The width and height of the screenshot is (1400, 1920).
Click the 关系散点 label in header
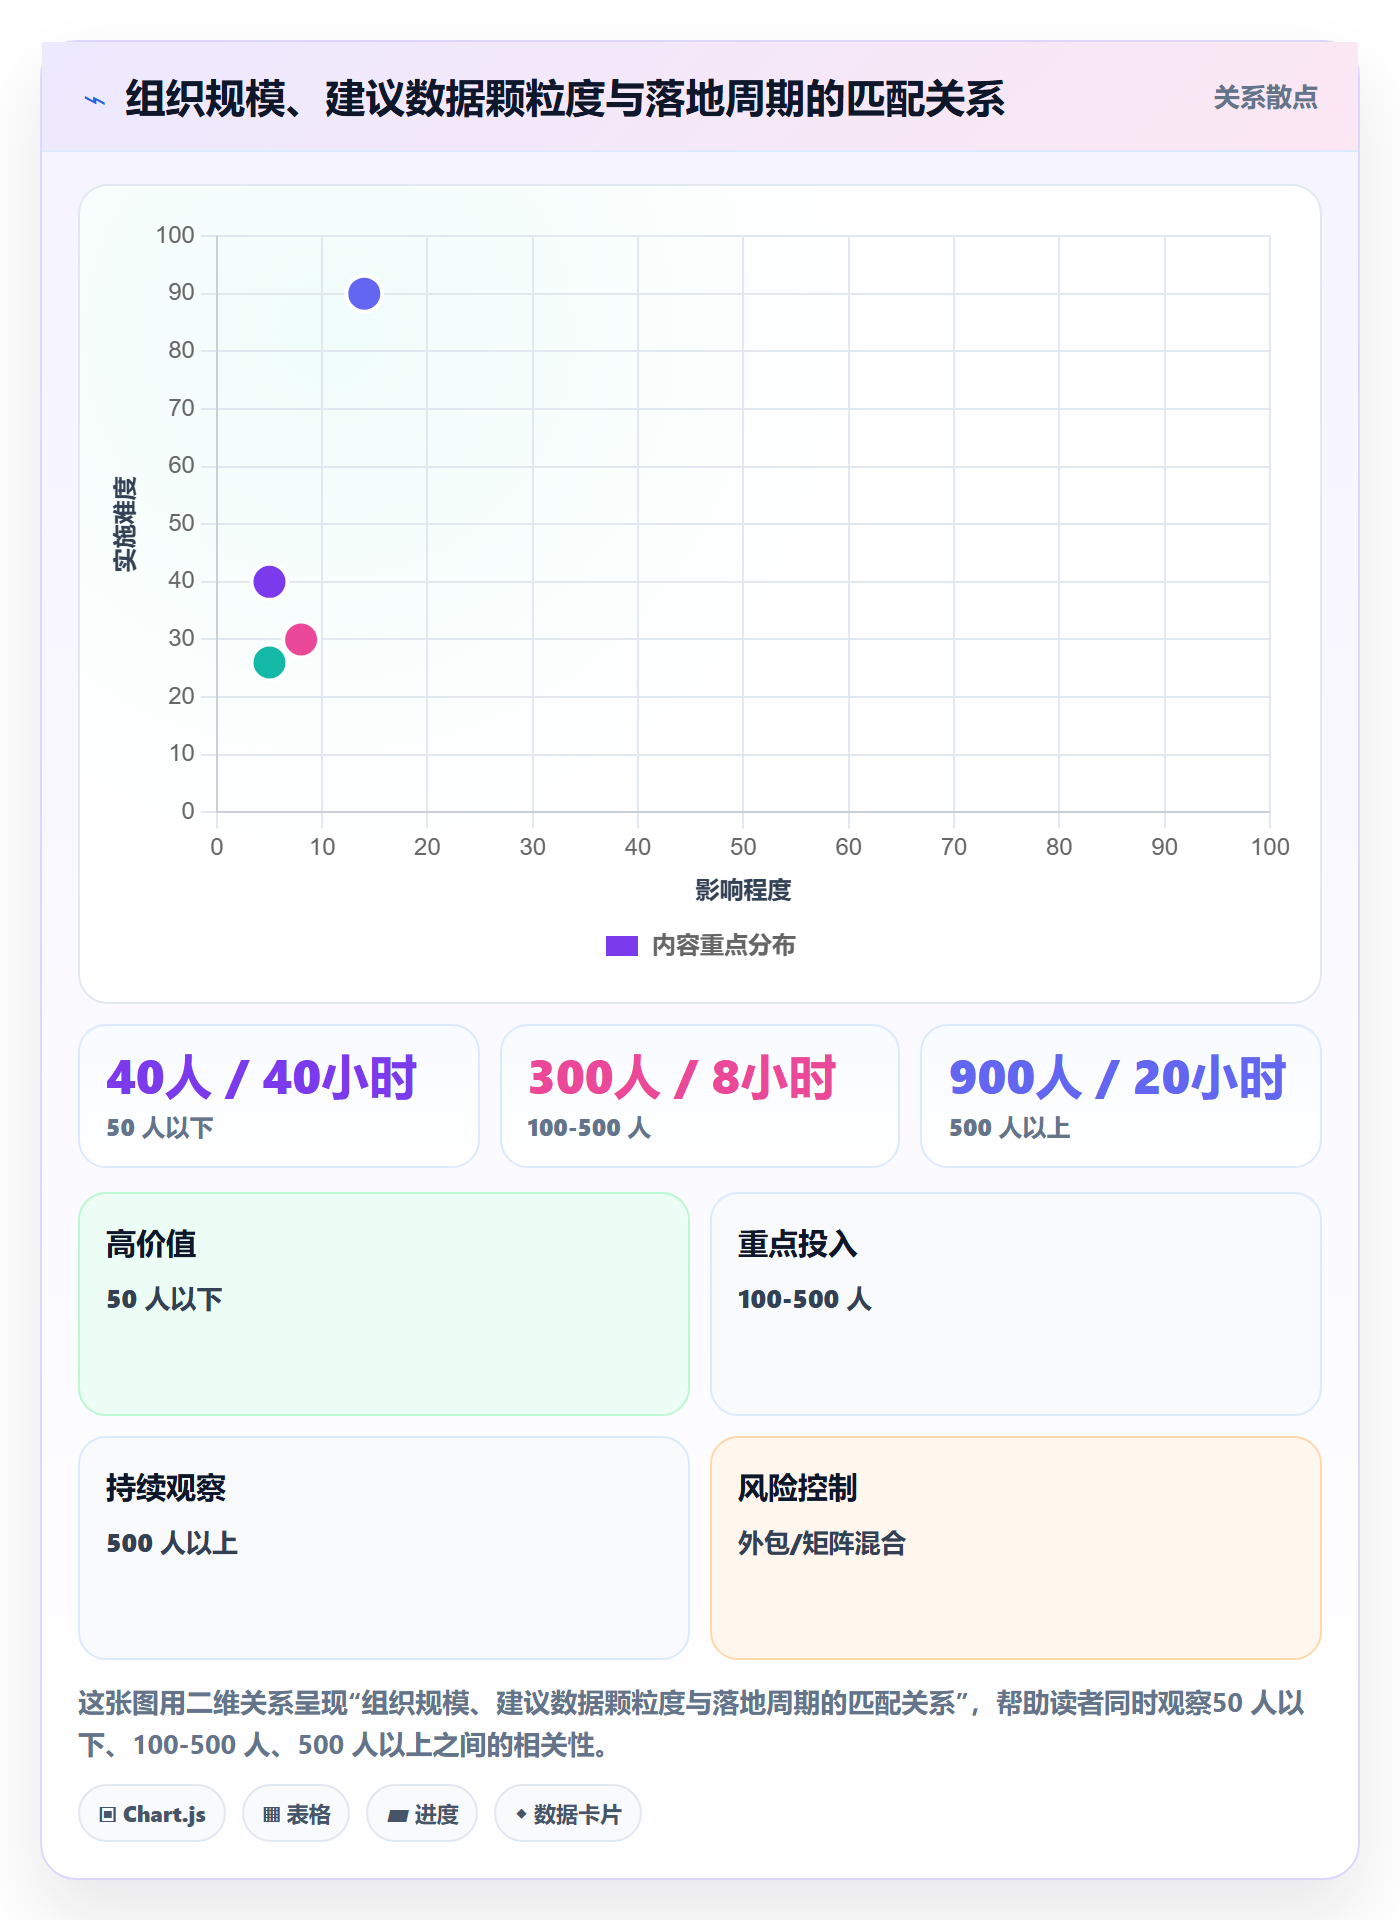[1265, 98]
